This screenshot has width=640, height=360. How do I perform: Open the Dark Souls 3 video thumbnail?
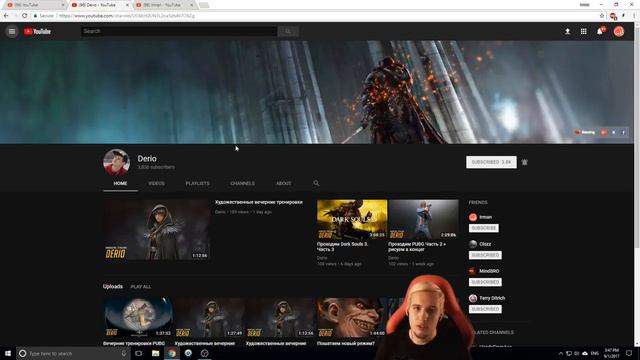tap(352, 219)
